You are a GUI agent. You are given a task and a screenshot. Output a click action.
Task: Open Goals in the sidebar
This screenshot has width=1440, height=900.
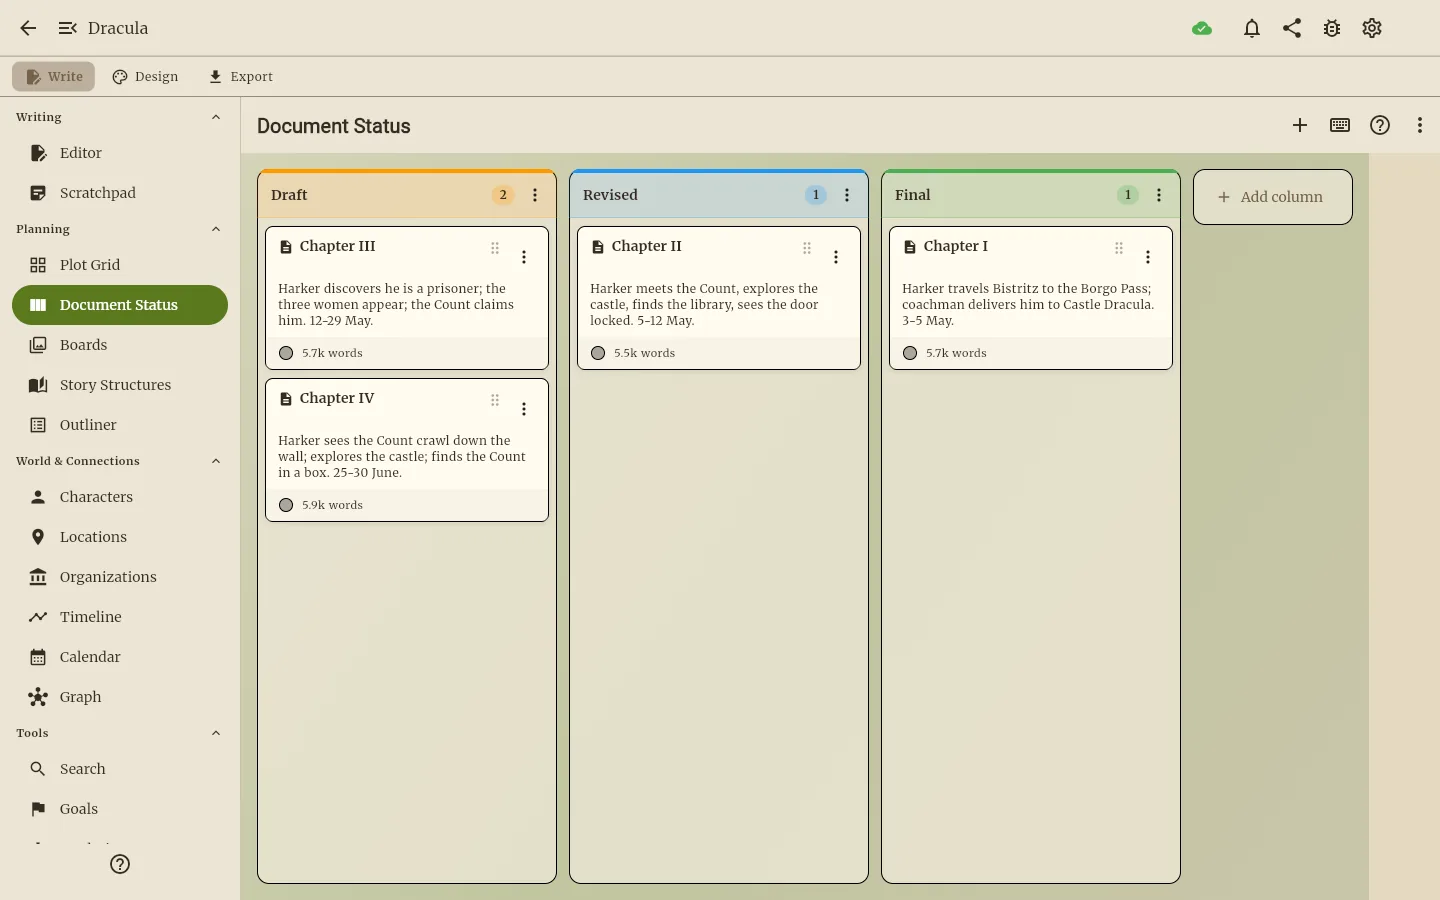pos(120,809)
